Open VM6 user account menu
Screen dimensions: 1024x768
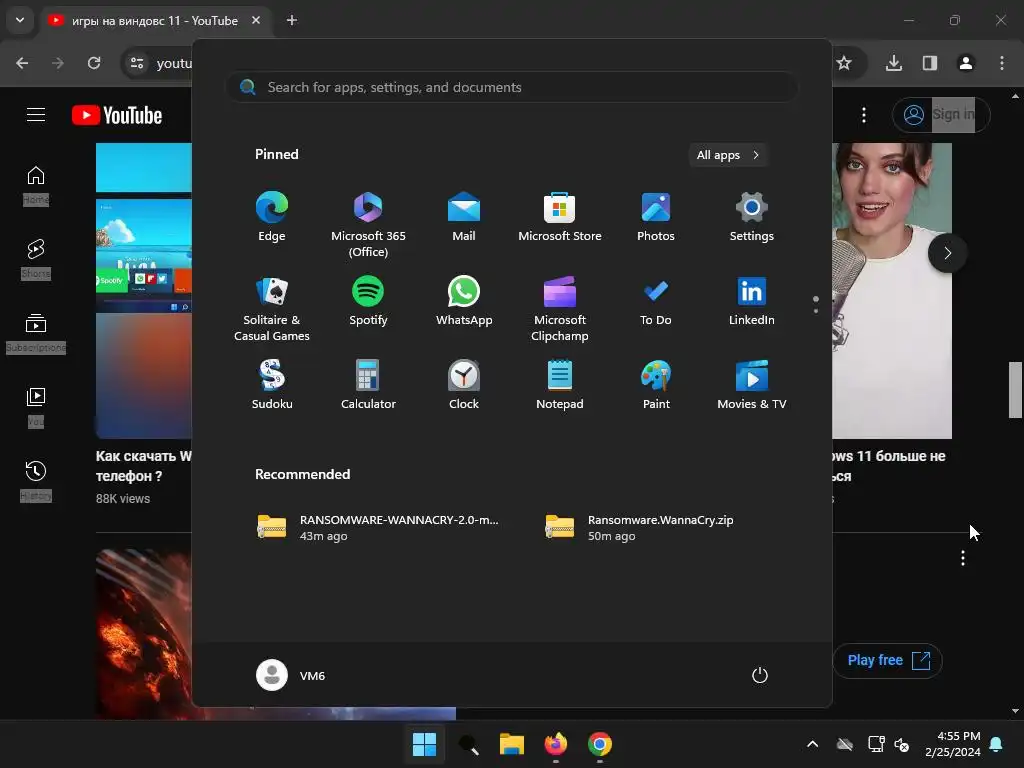(291, 675)
